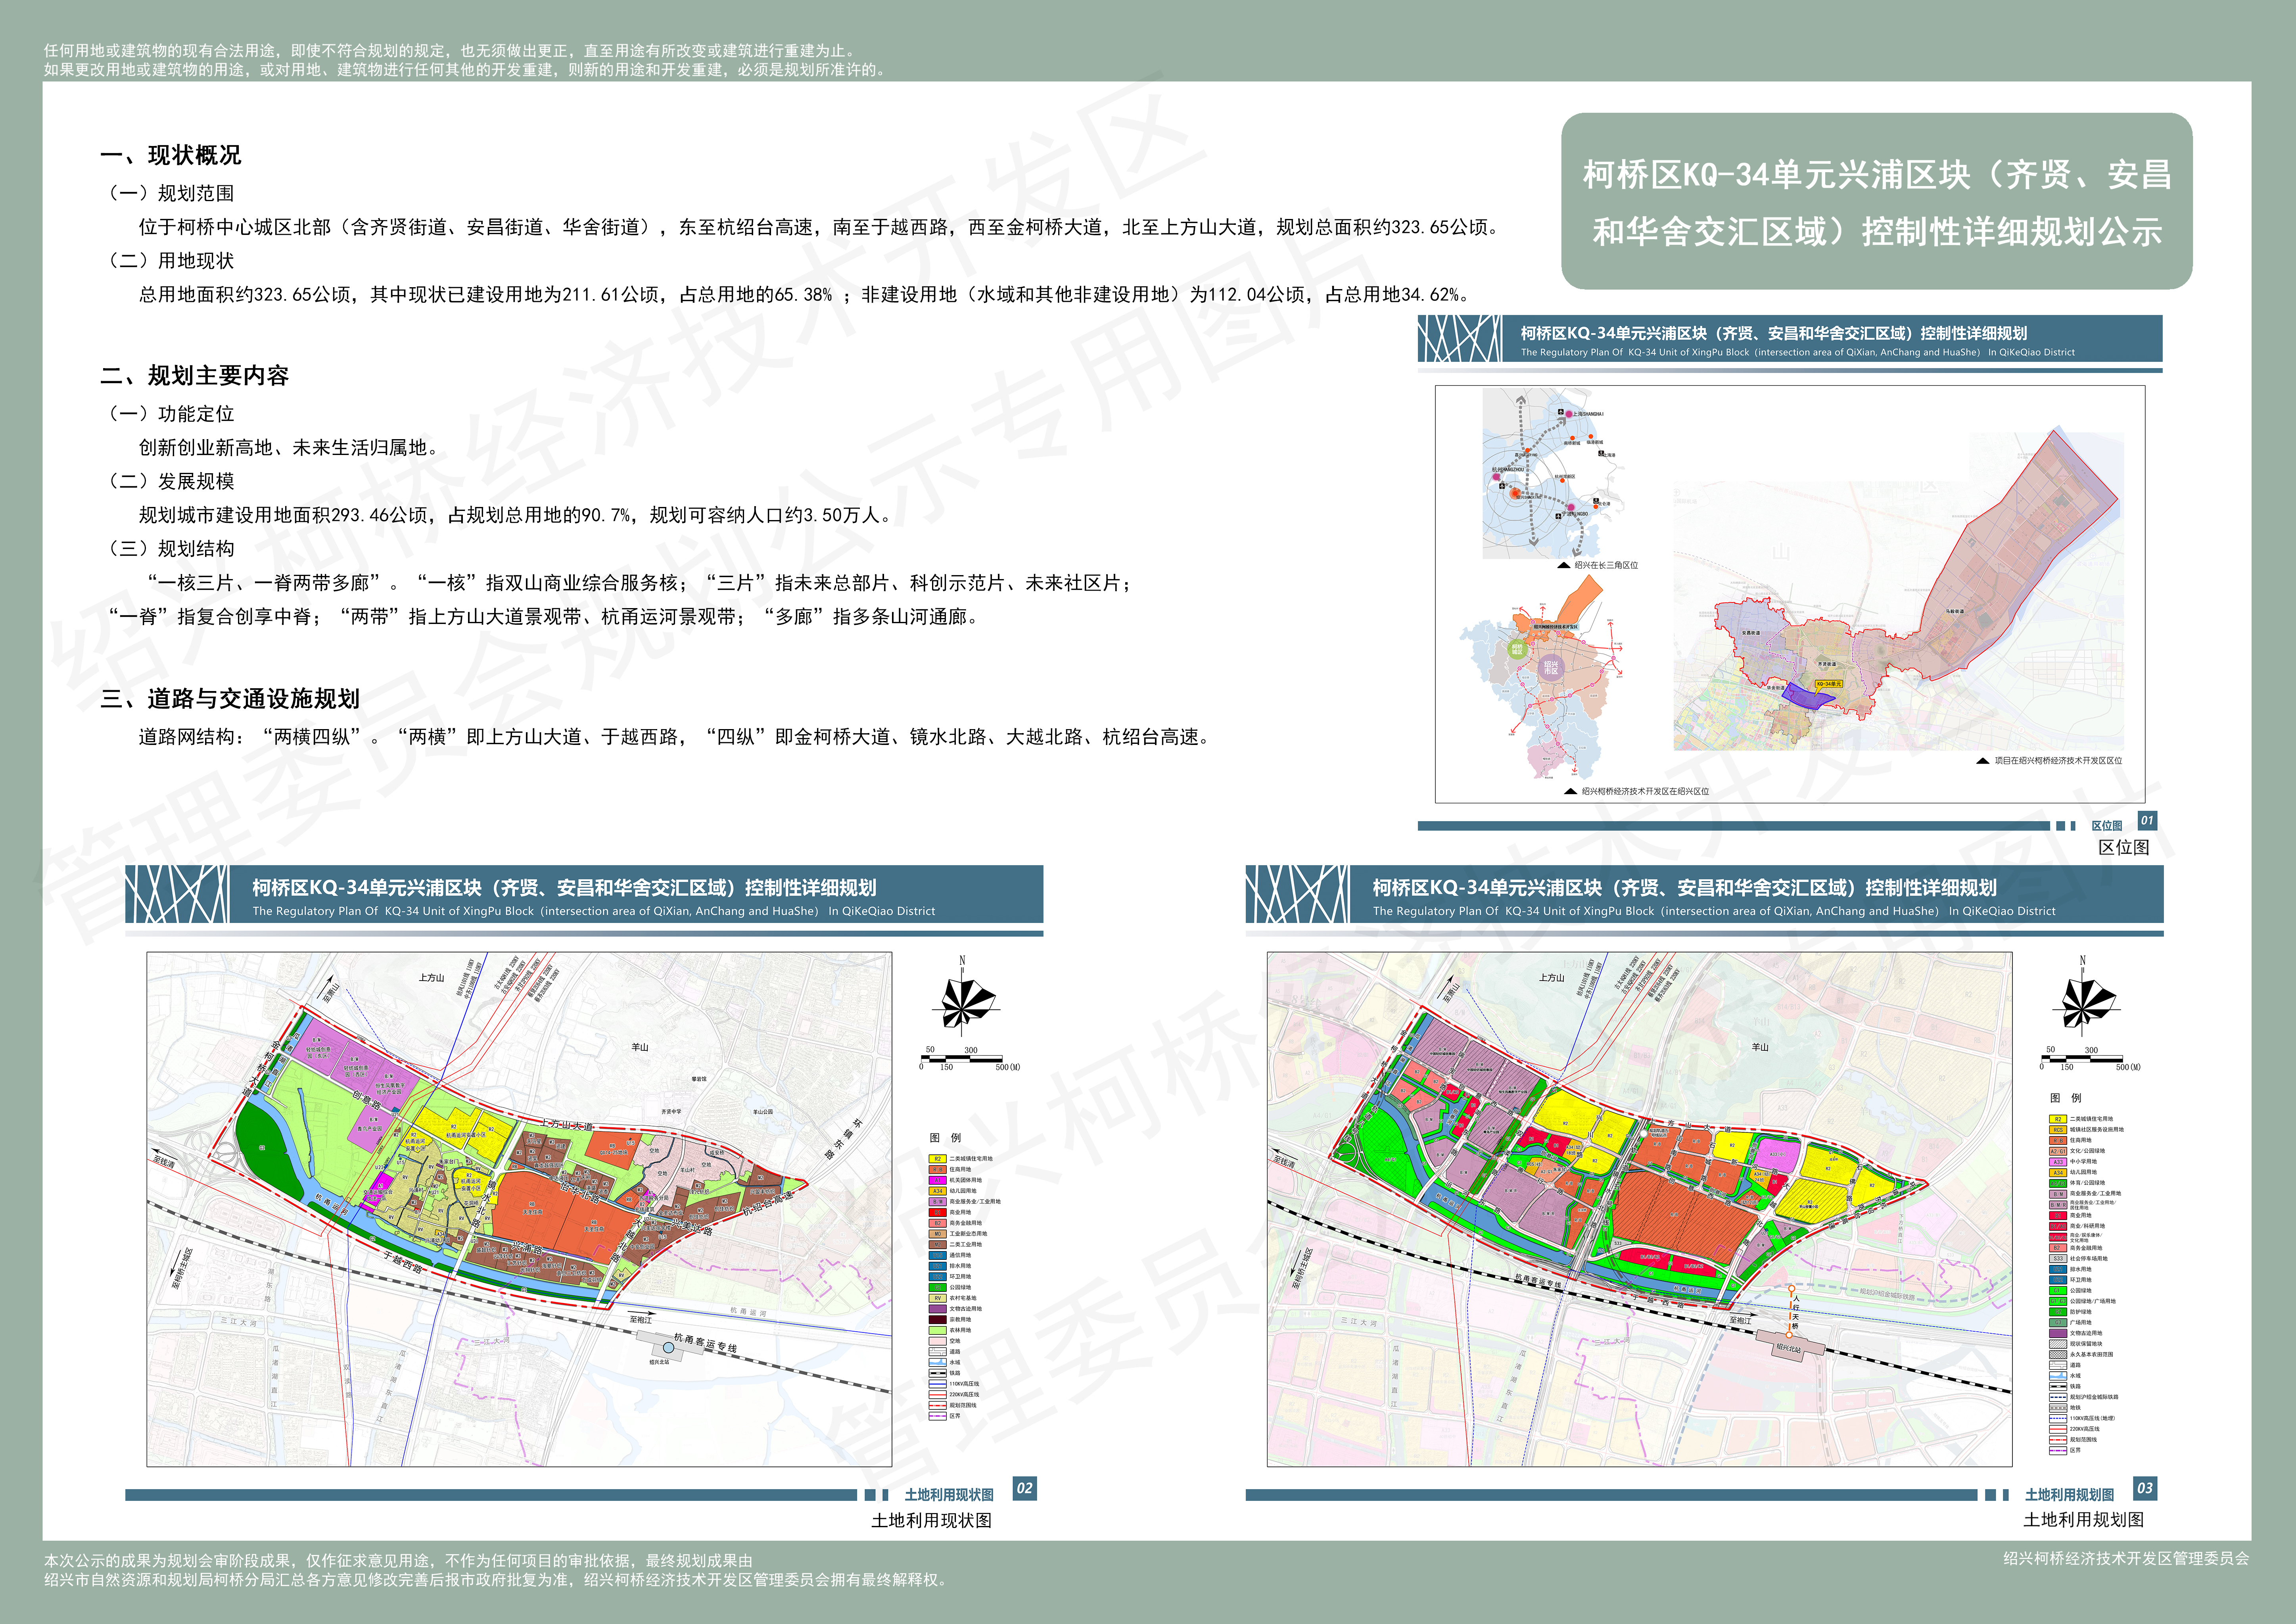2296x1624 pixels.
Task: Click the magenta A1 机关团体用地 legend swatch
Action: (938, 1181)
